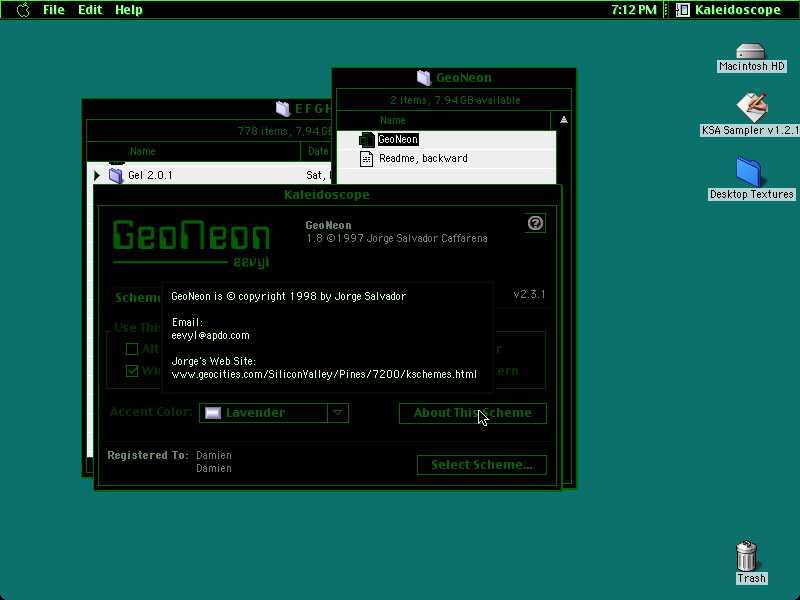Select the Scheme tab in Kaleidoscope
Screen dimensions: 800x600
[135, 297]
